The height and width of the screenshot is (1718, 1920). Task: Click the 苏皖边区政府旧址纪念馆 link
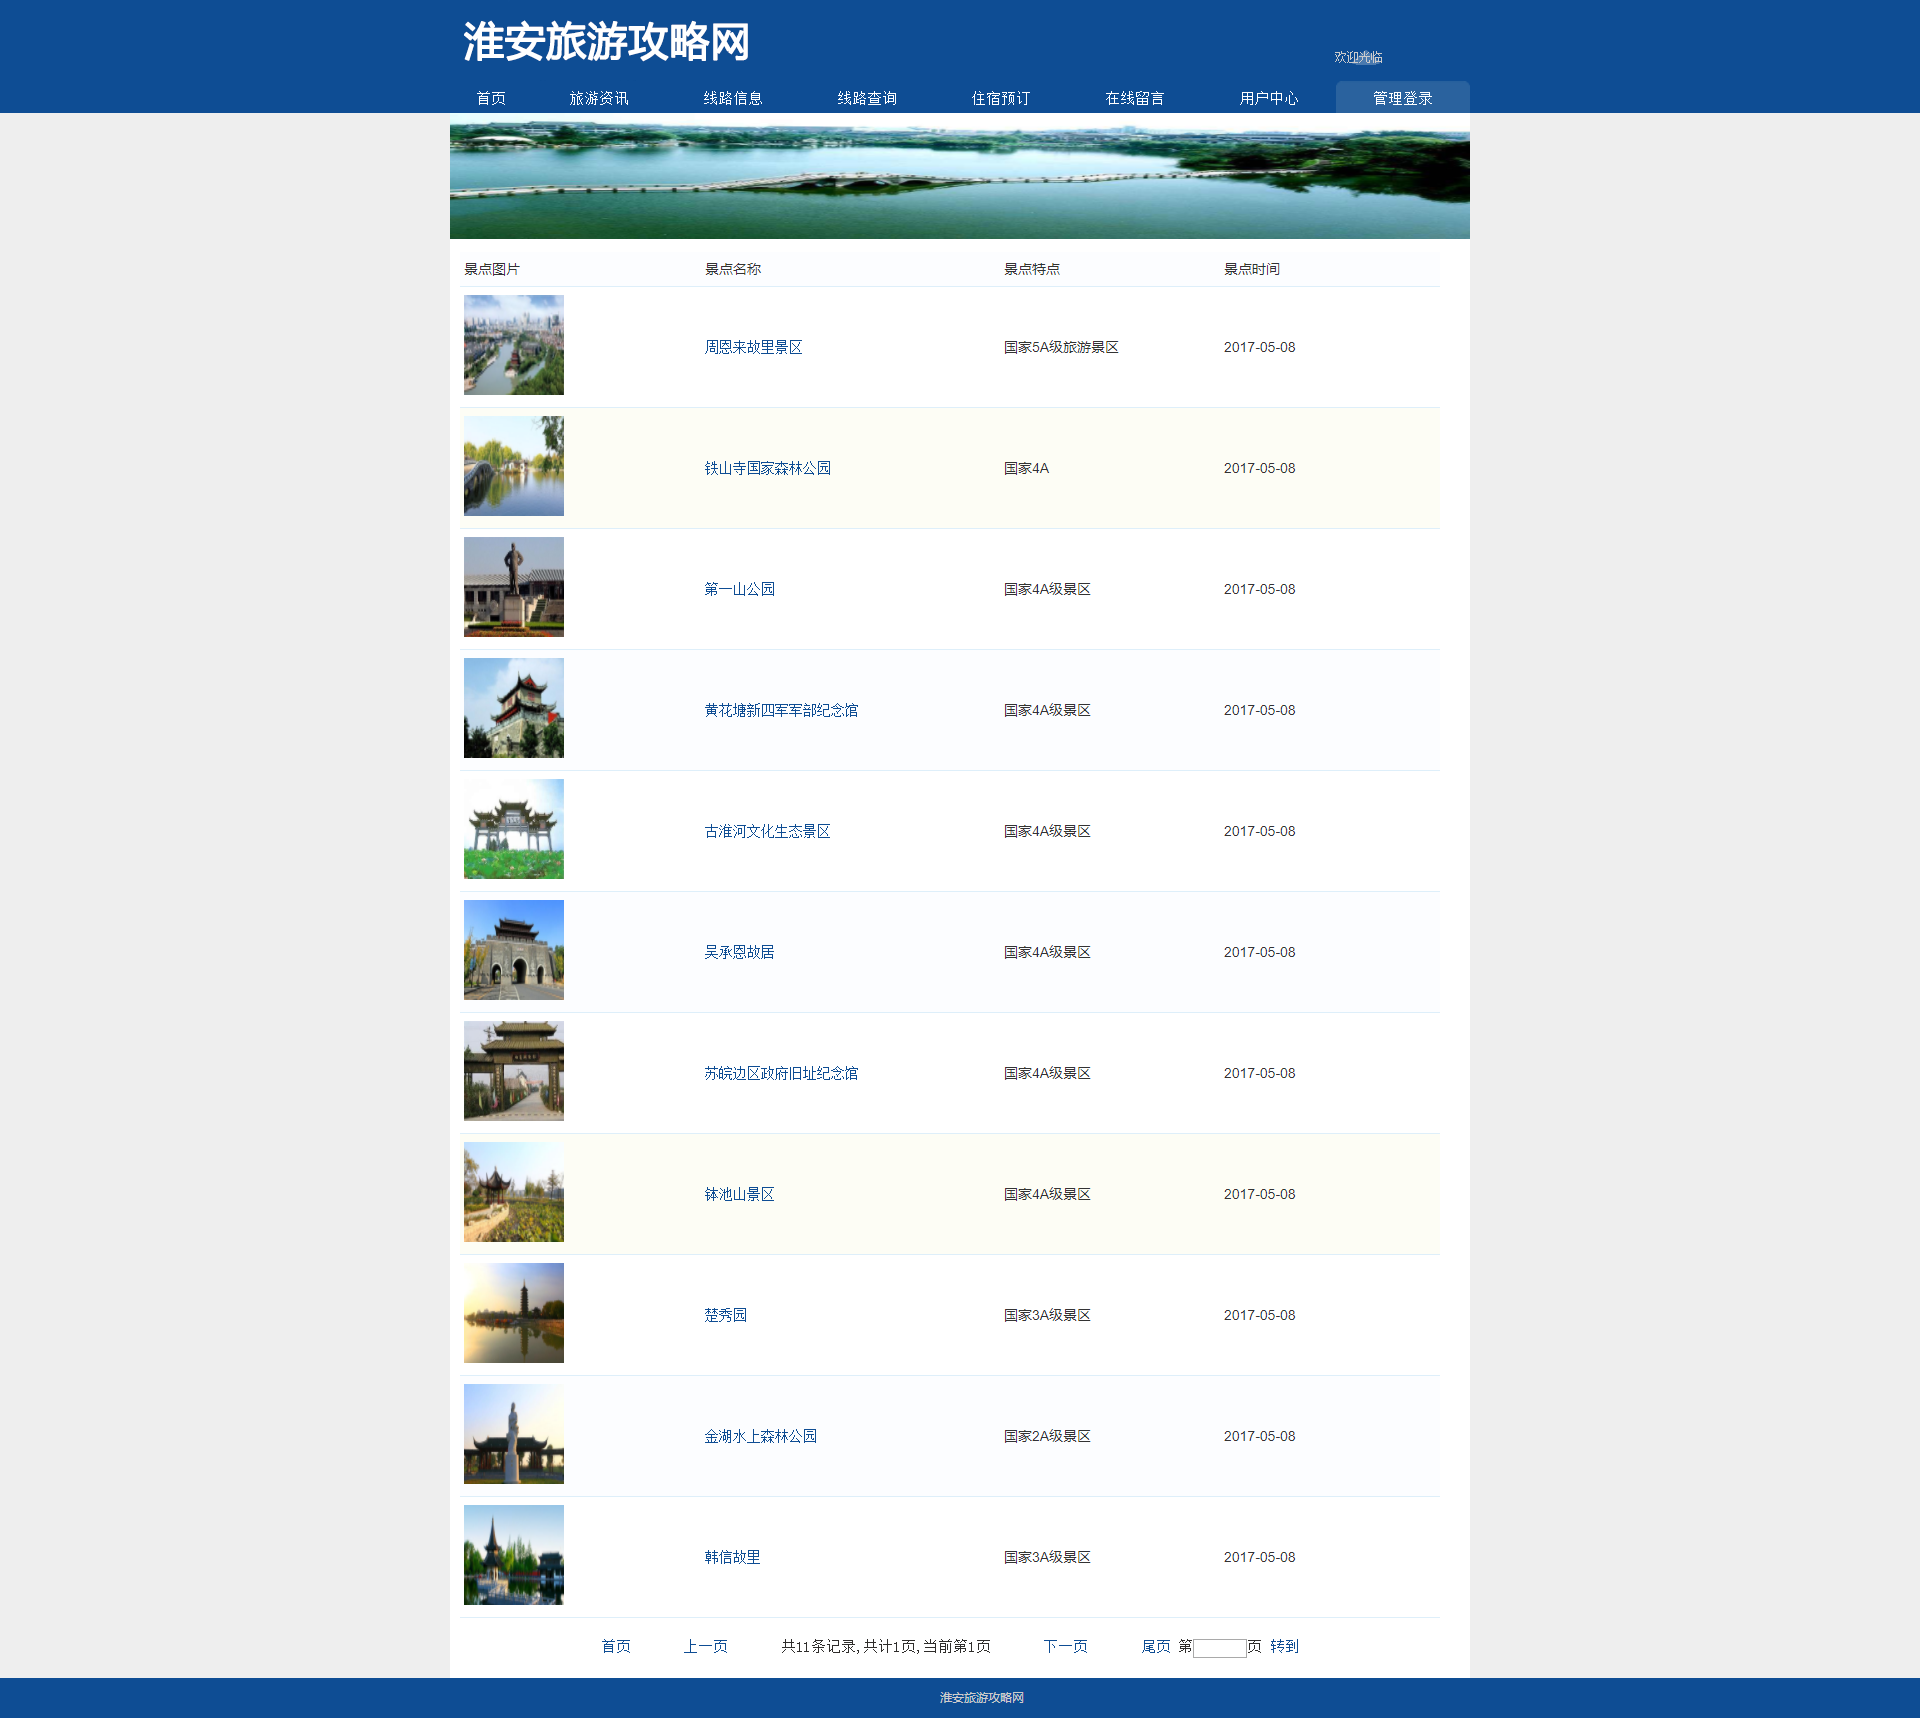[781, 1073]
